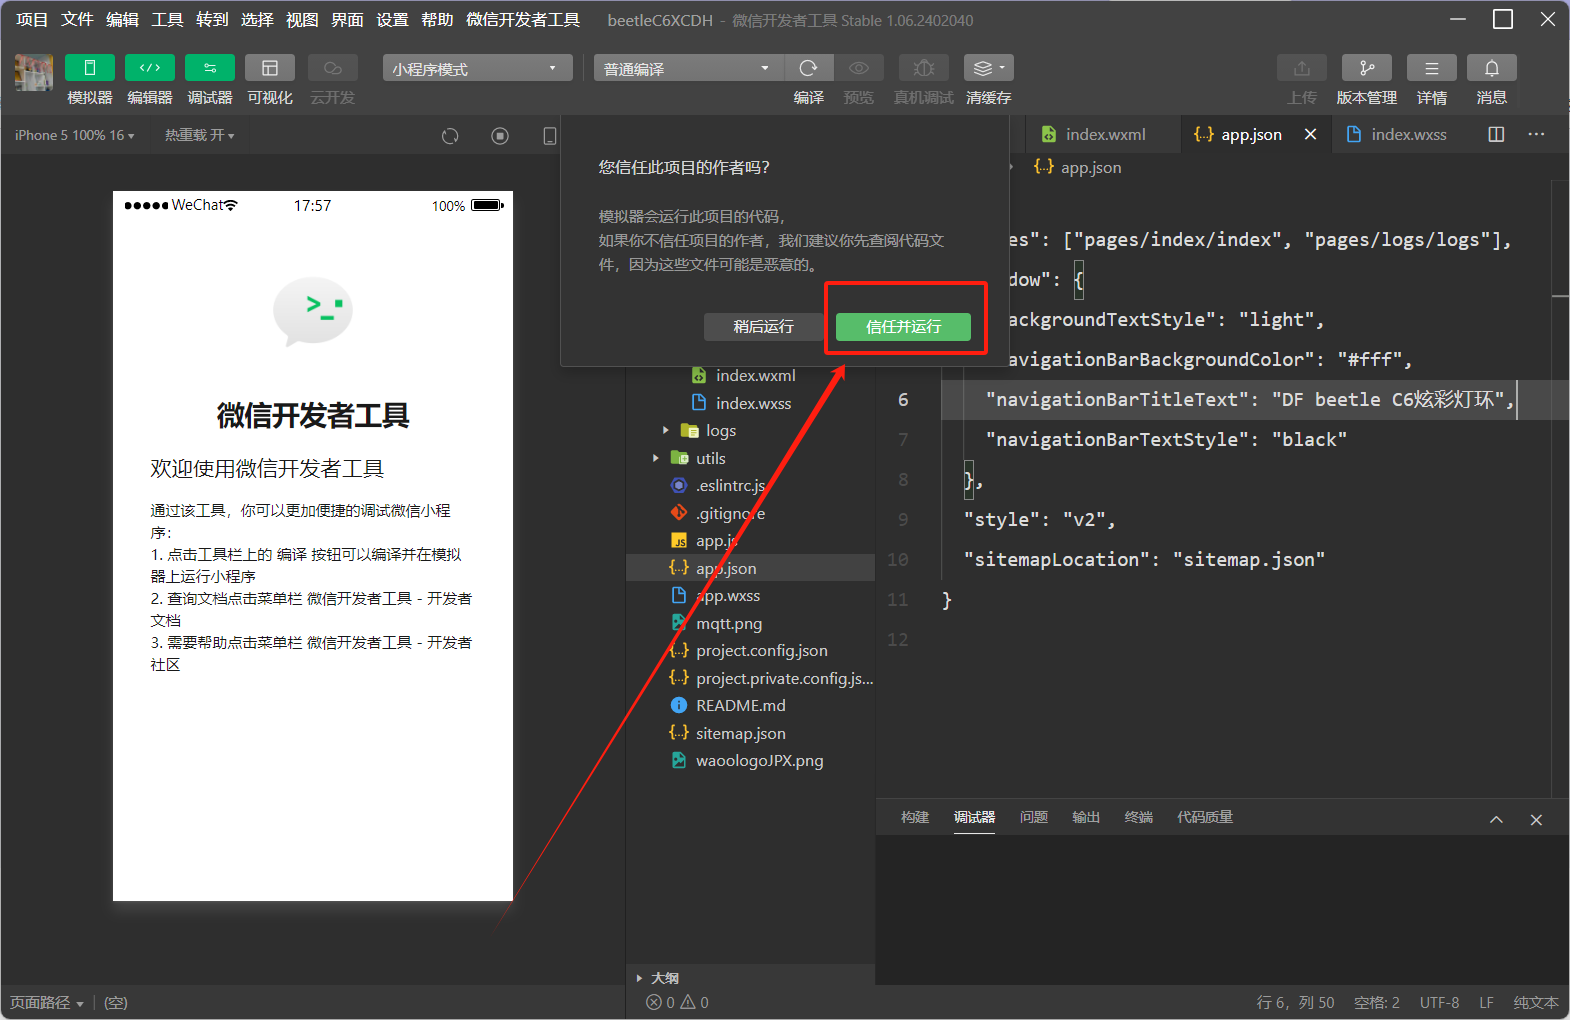Open the 热重载 hot reload dropdown
This screenshot has height=1020, width=1570.
pyautogui.click(x=200, y=135)
